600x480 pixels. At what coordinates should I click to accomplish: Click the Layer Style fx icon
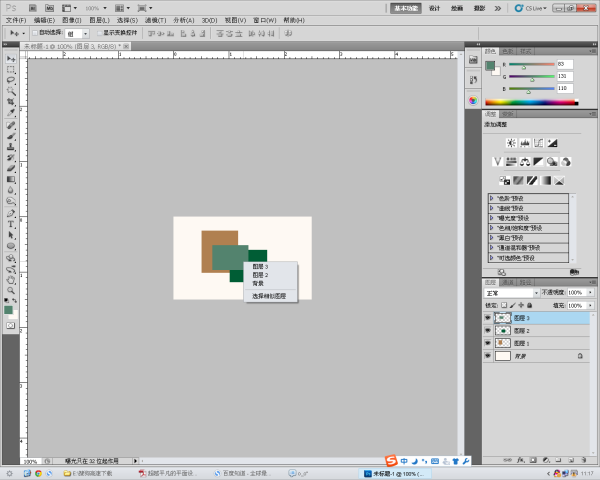521,460
